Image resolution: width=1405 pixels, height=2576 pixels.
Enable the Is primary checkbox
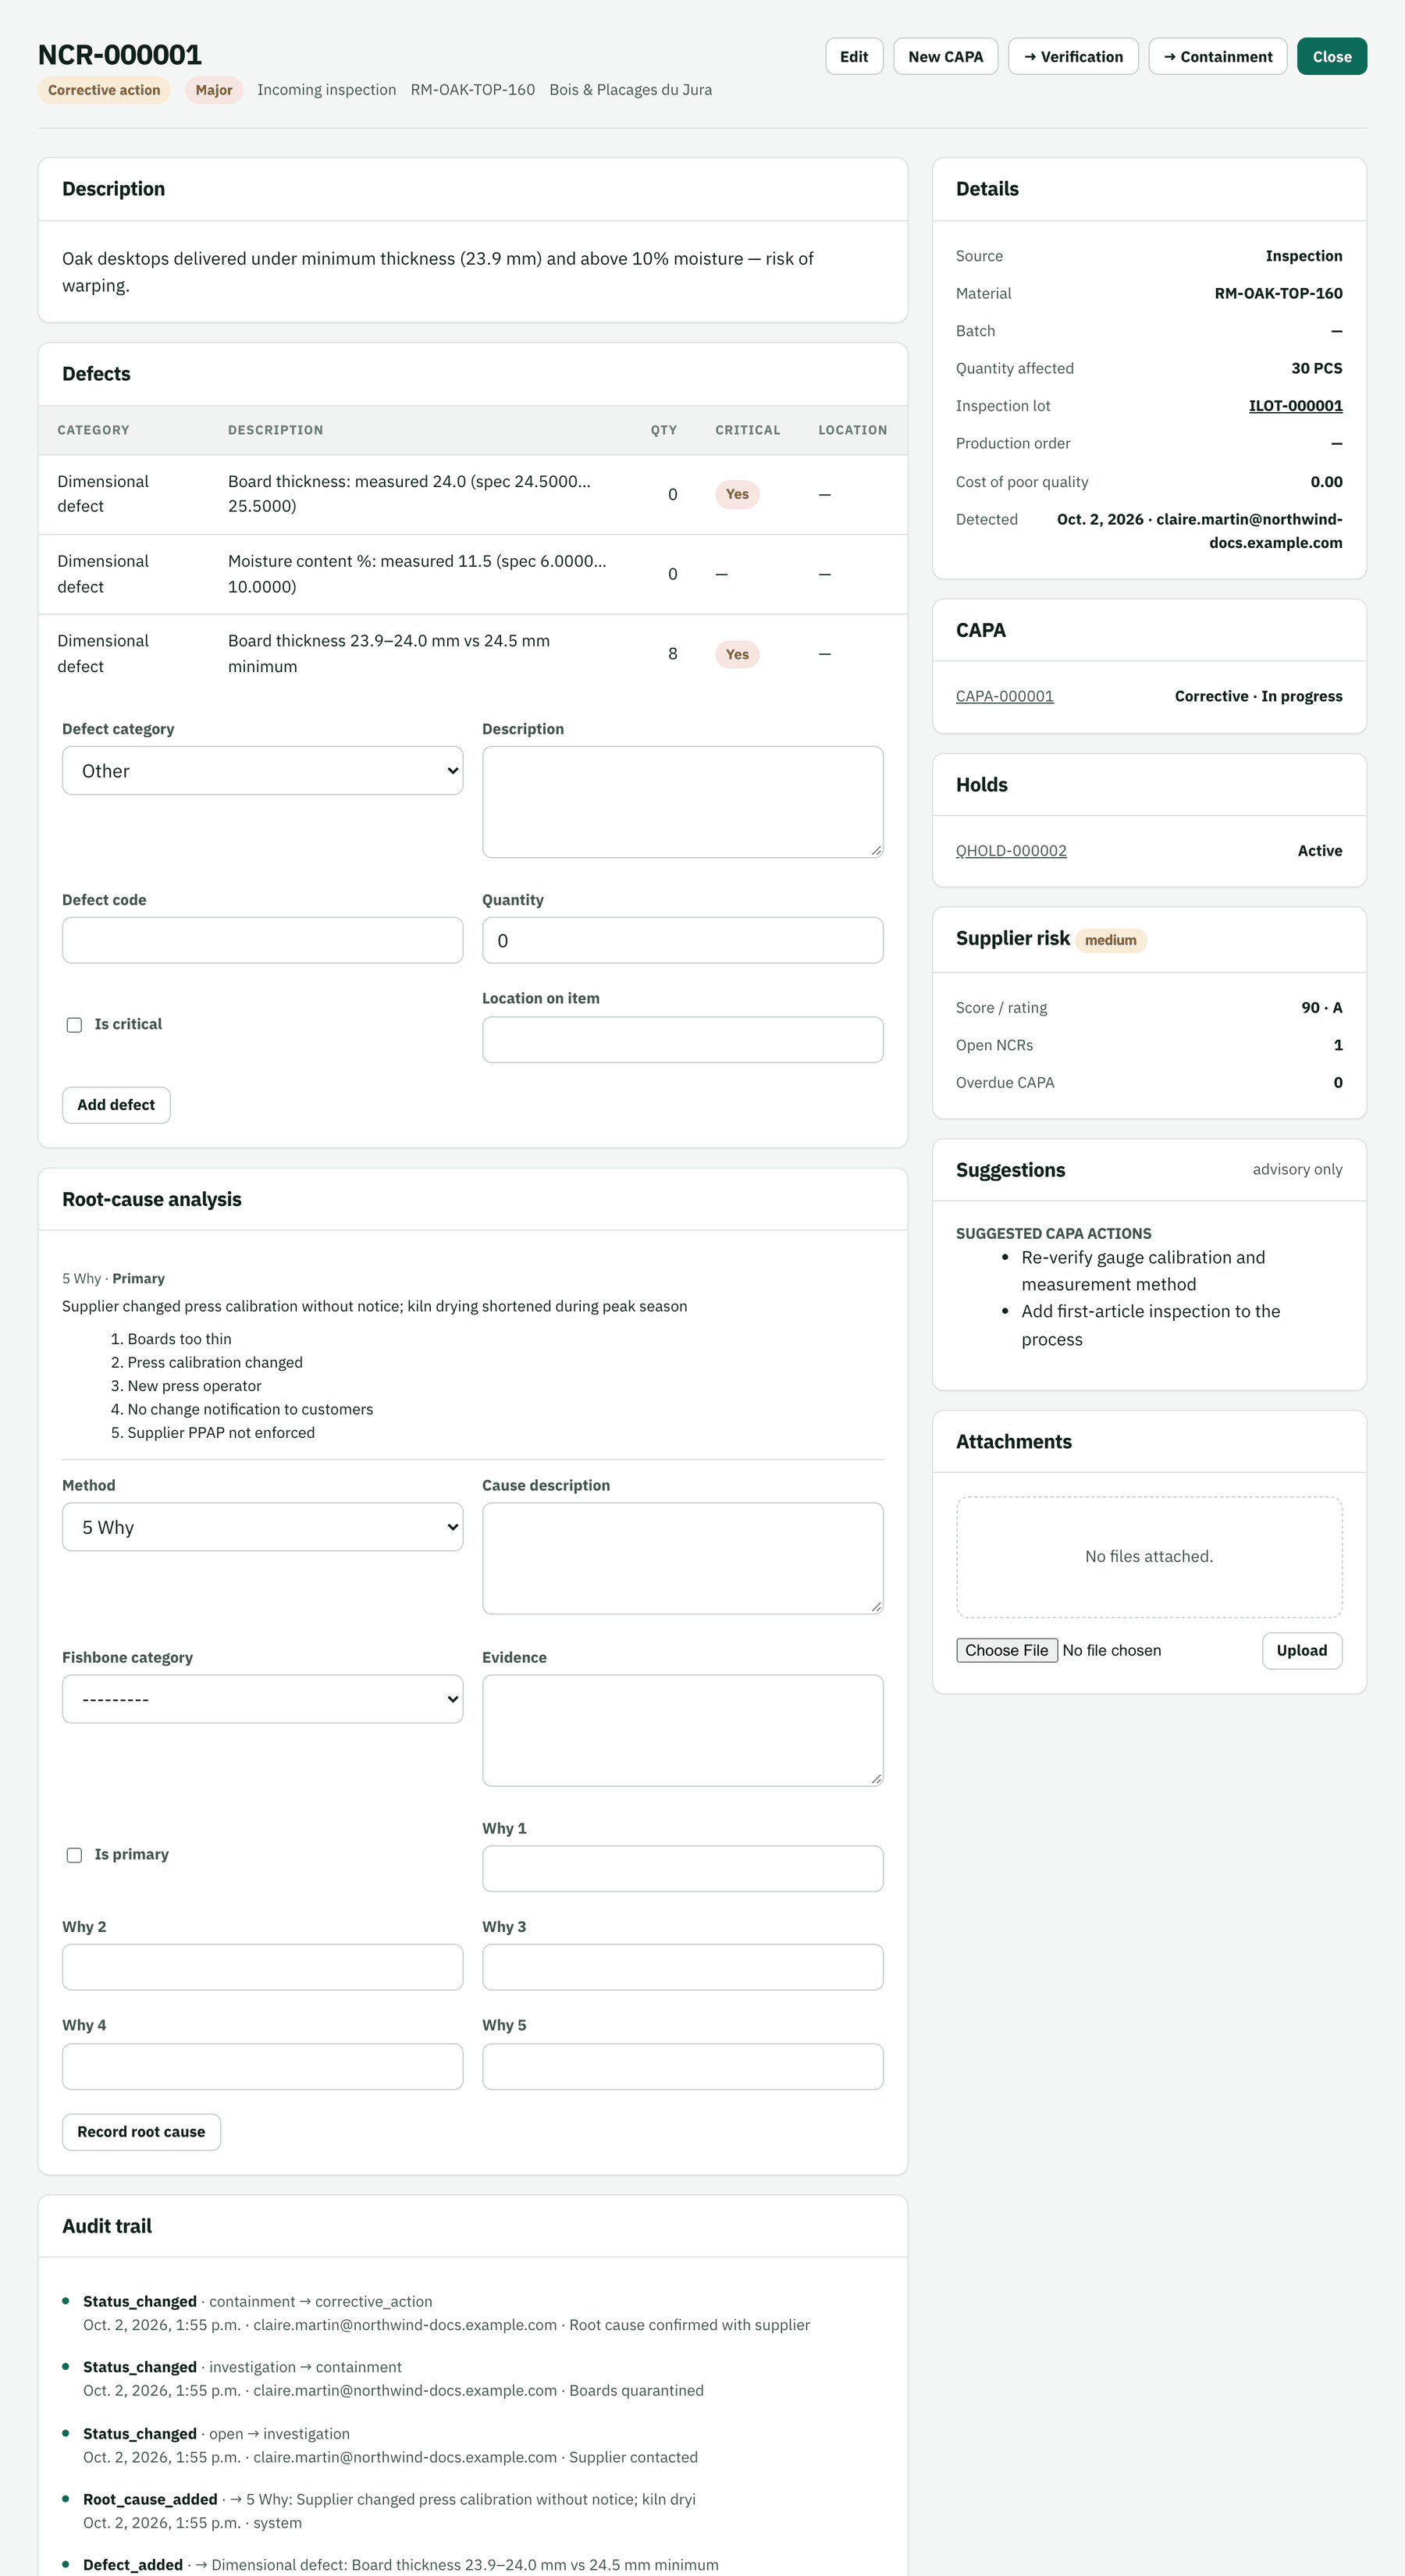click(74, 1855)
